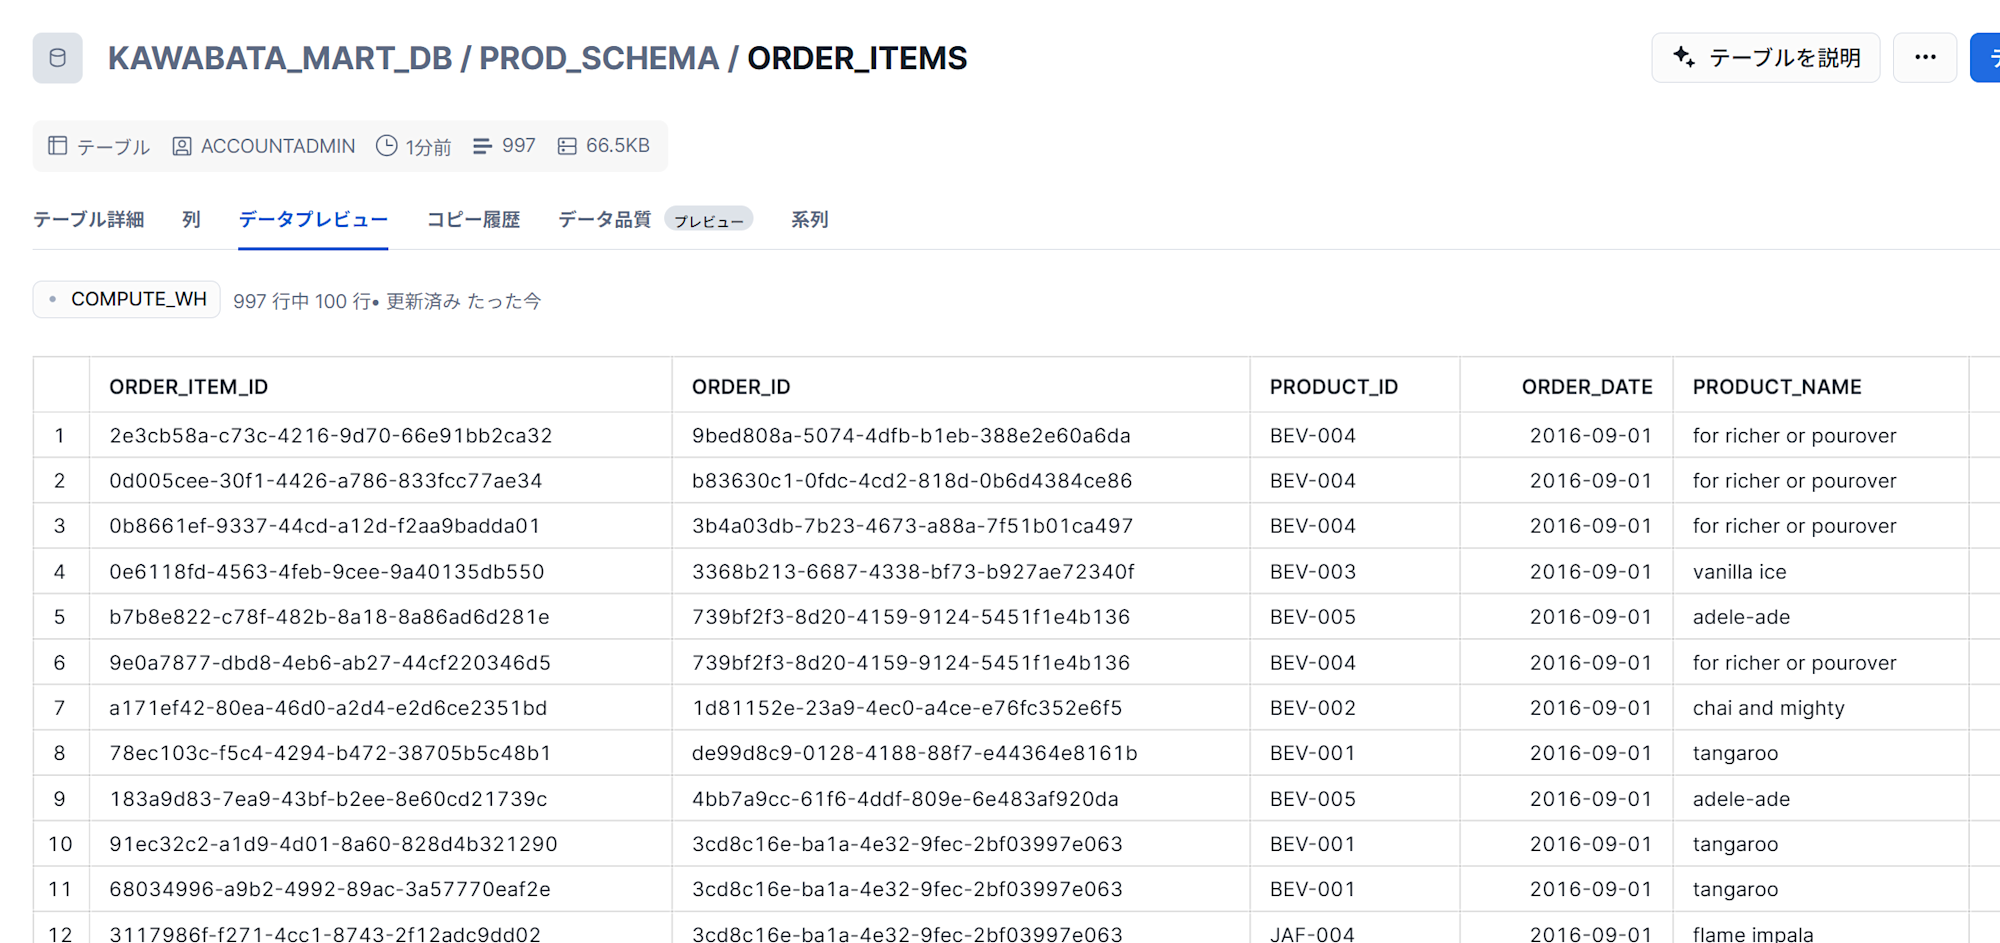Open the three-dot more options menu
The width and height of the screenshot is (2000, 943).
[1925, 58]
